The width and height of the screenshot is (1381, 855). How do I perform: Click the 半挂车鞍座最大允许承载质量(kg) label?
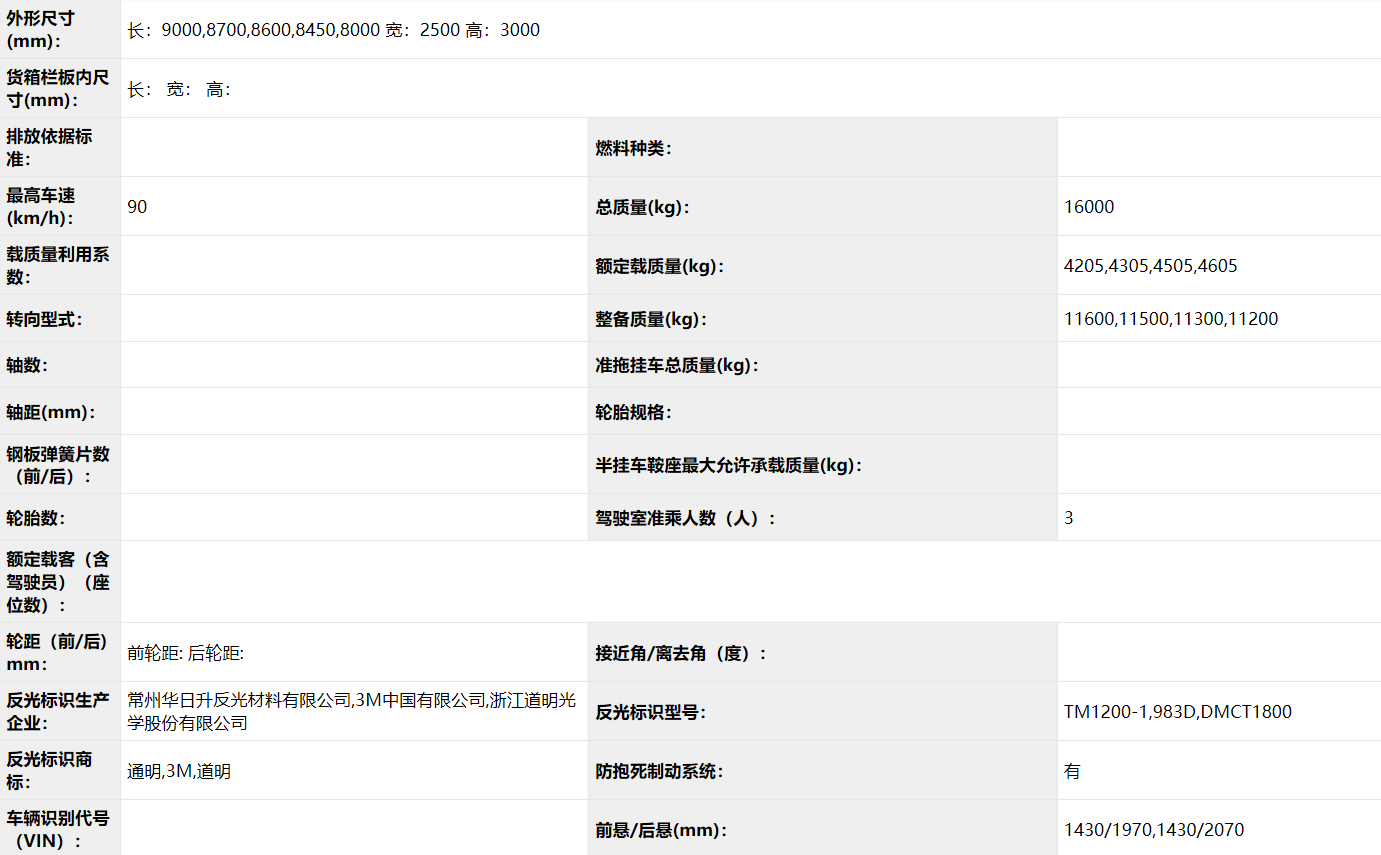click(728, 465)
